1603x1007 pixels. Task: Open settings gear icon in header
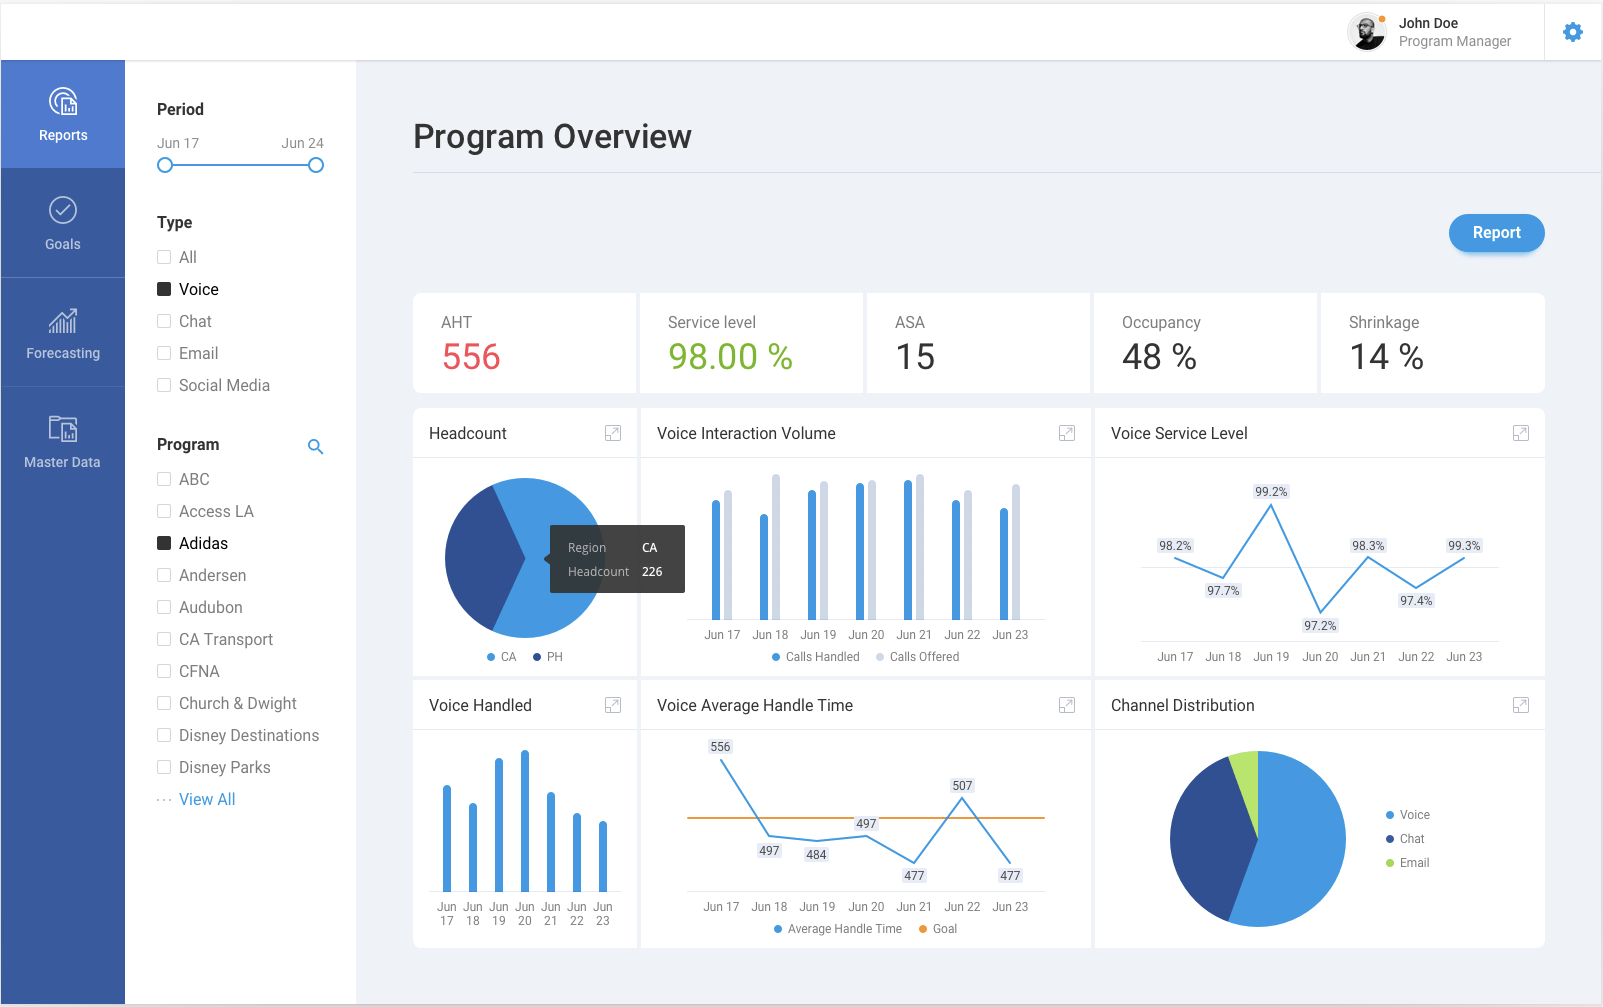[x=1573, y=32]
